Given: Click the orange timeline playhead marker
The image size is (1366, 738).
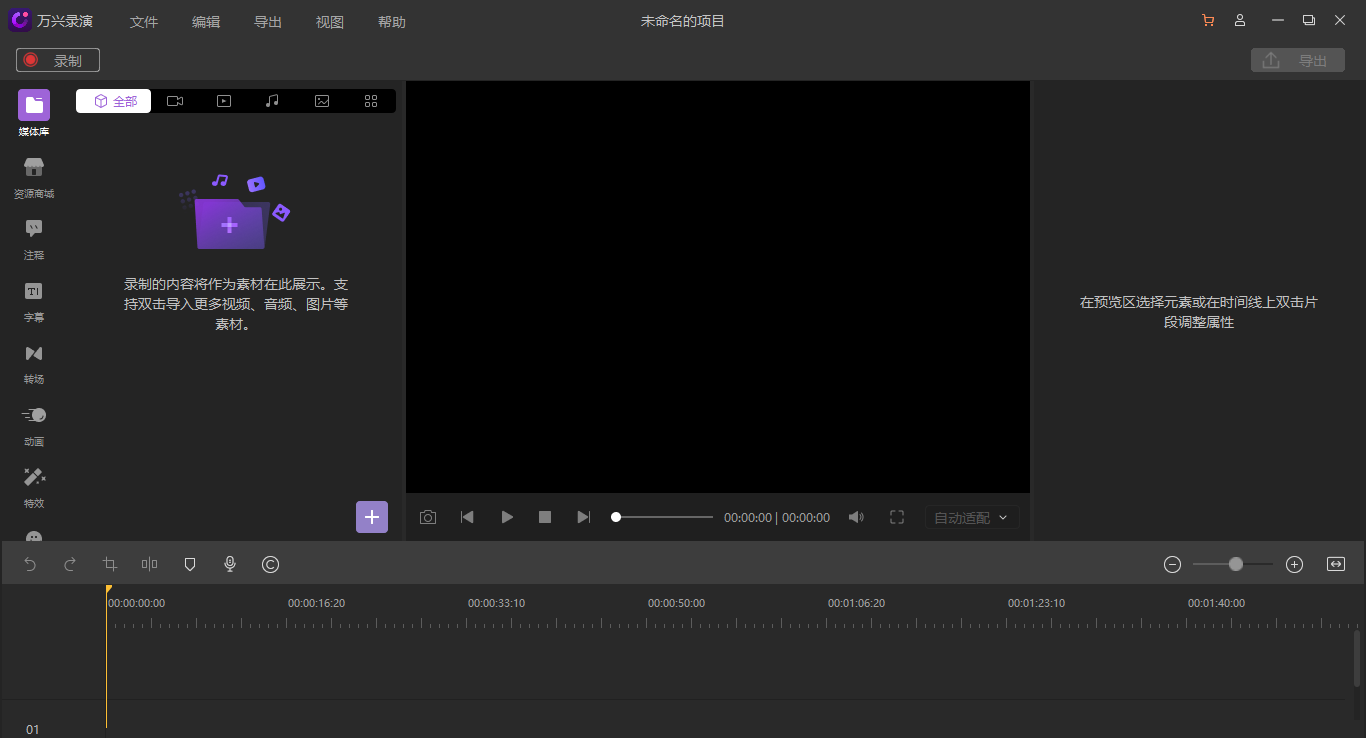Looking at the screenshot, I should pyautogui.click(x=108, y=590).
